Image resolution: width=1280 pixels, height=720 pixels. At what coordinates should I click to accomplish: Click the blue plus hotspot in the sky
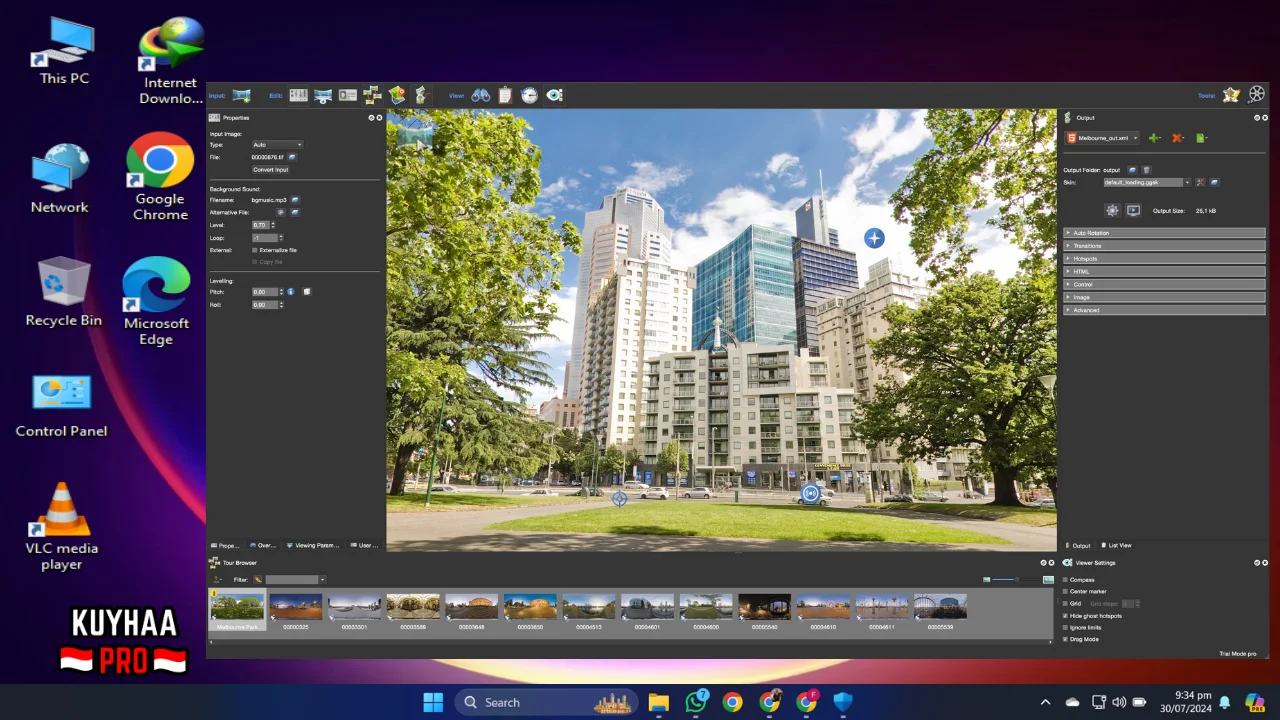[x=874, y=238]
